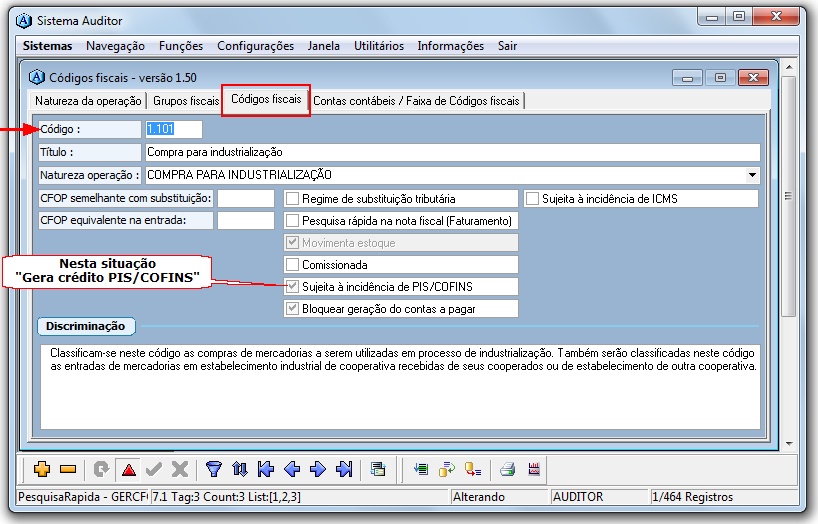Click inside the Discriminação text area
This screenshot has height=524, width=818.
pyautogui.click(x=400, y=386)
